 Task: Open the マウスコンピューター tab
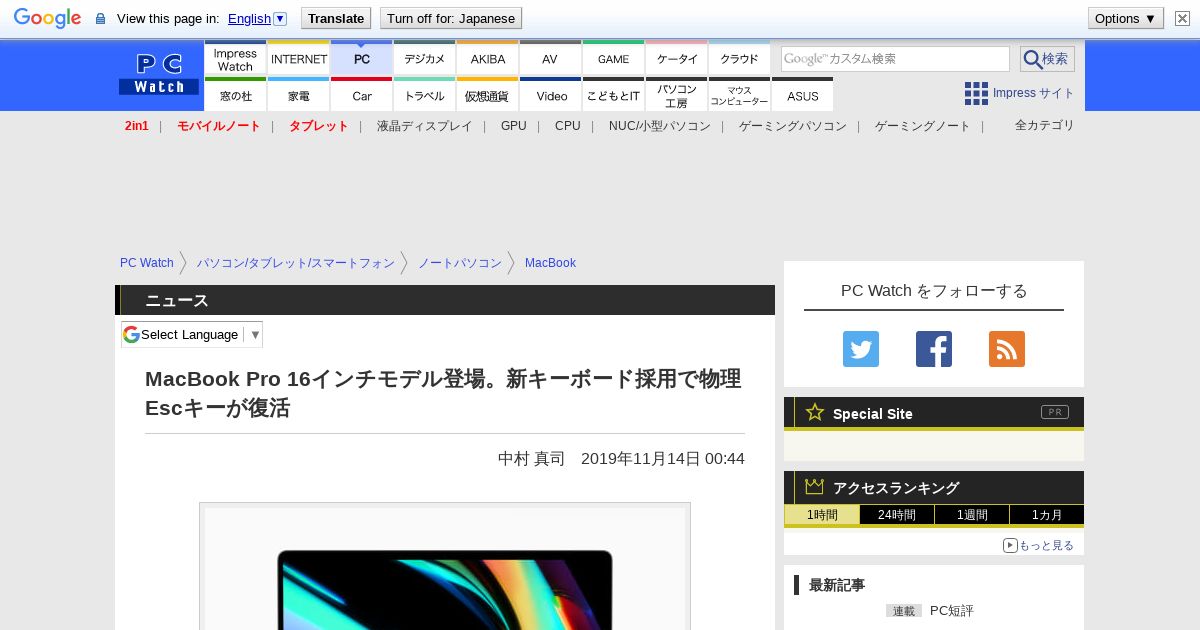point(739,95)
